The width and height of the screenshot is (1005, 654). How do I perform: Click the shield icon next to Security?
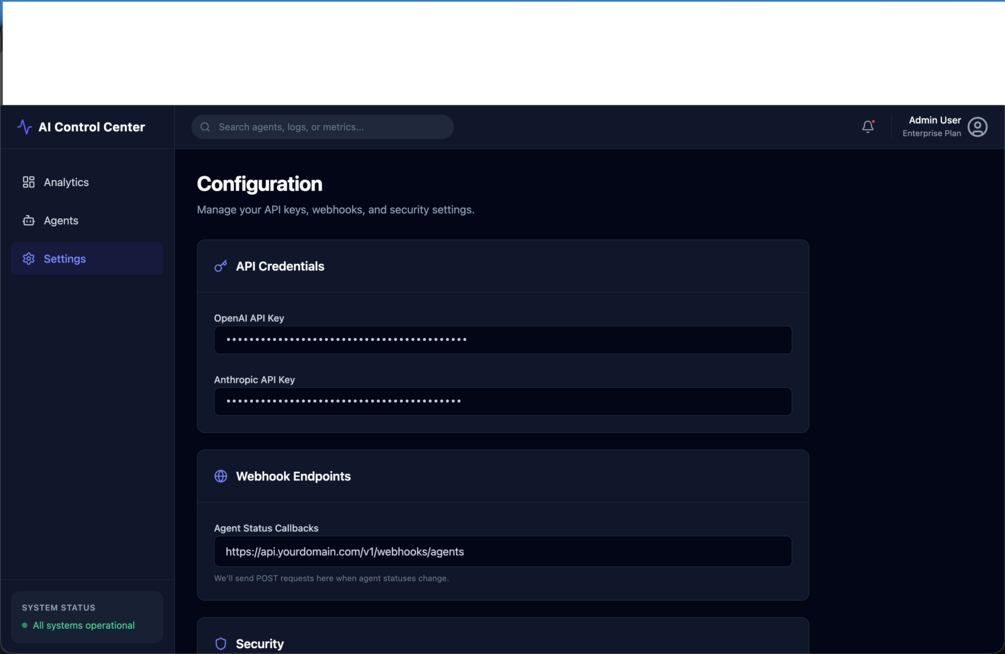[220, 644]
